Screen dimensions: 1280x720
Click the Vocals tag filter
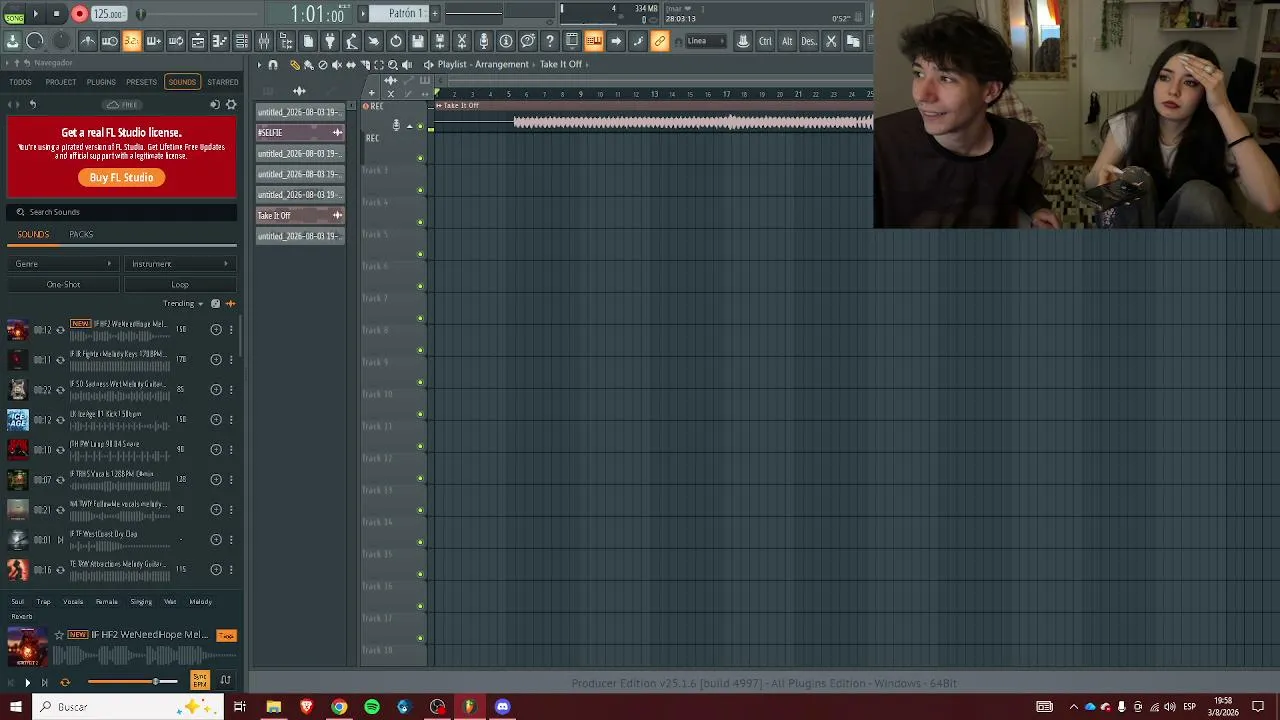pos(73,602)
